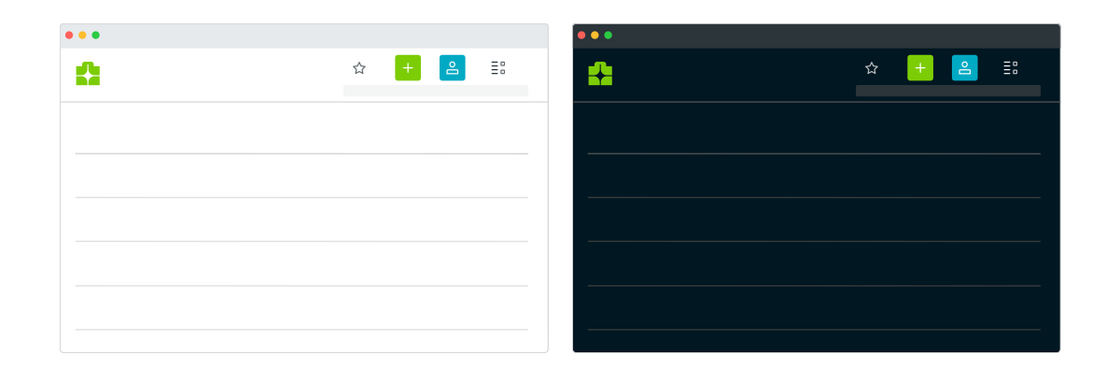This screenshot has width=1120, height=384.
Task: Open the blue user profile icon in dark window
Action: tap(964, 68)
